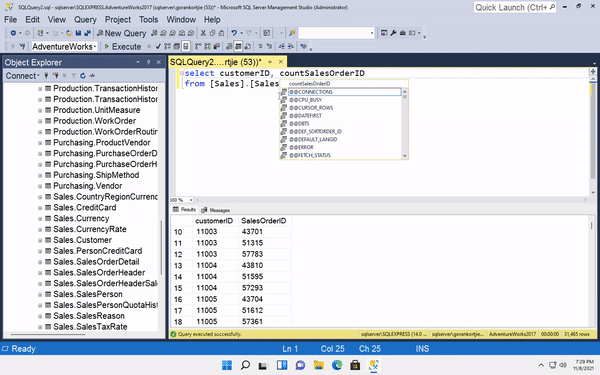Click the New Query button
Image resolution: width=600 pixels, height=375 pixels.
tap(122, 33)
